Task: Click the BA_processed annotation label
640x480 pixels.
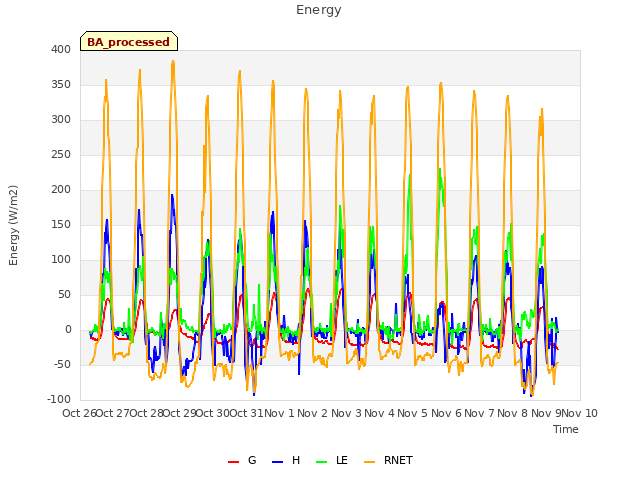Action: point(129,42)
